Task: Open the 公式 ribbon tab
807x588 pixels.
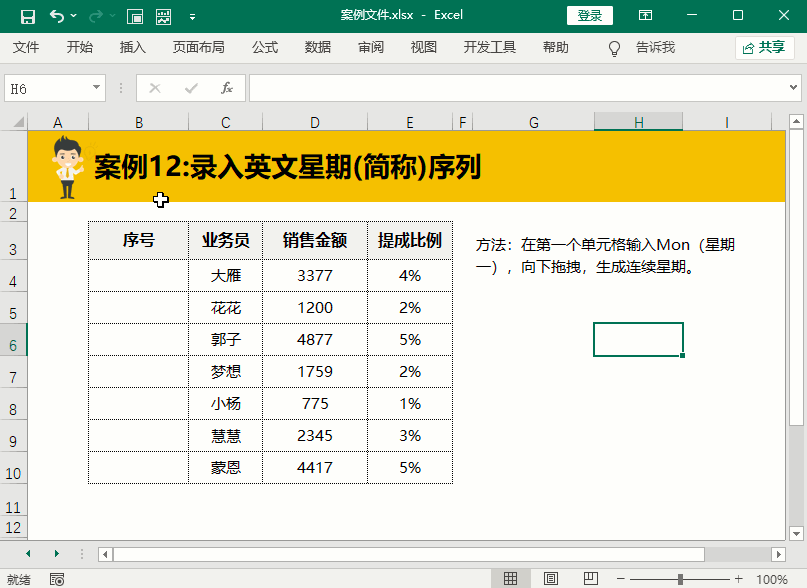Action: (x=265, y=47)
